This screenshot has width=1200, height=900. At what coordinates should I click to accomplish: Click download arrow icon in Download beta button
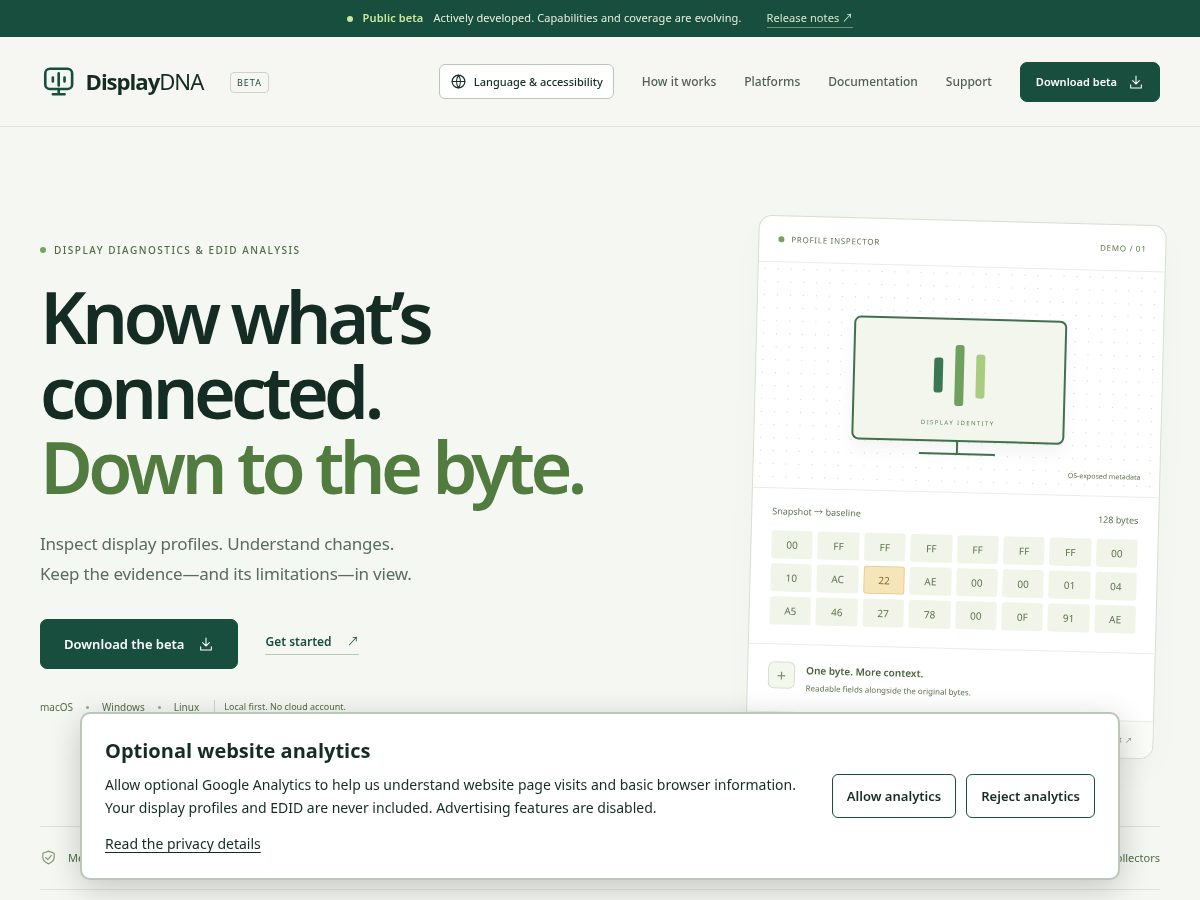(x=1136, y=82)
